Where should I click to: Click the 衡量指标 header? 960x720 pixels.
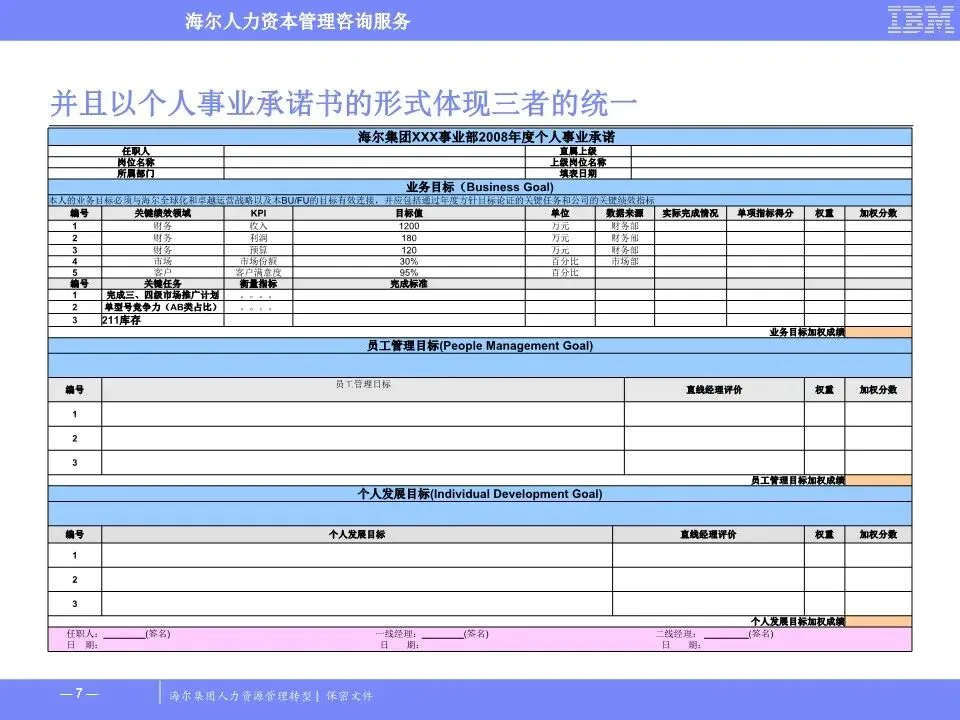tap(258, 283)
